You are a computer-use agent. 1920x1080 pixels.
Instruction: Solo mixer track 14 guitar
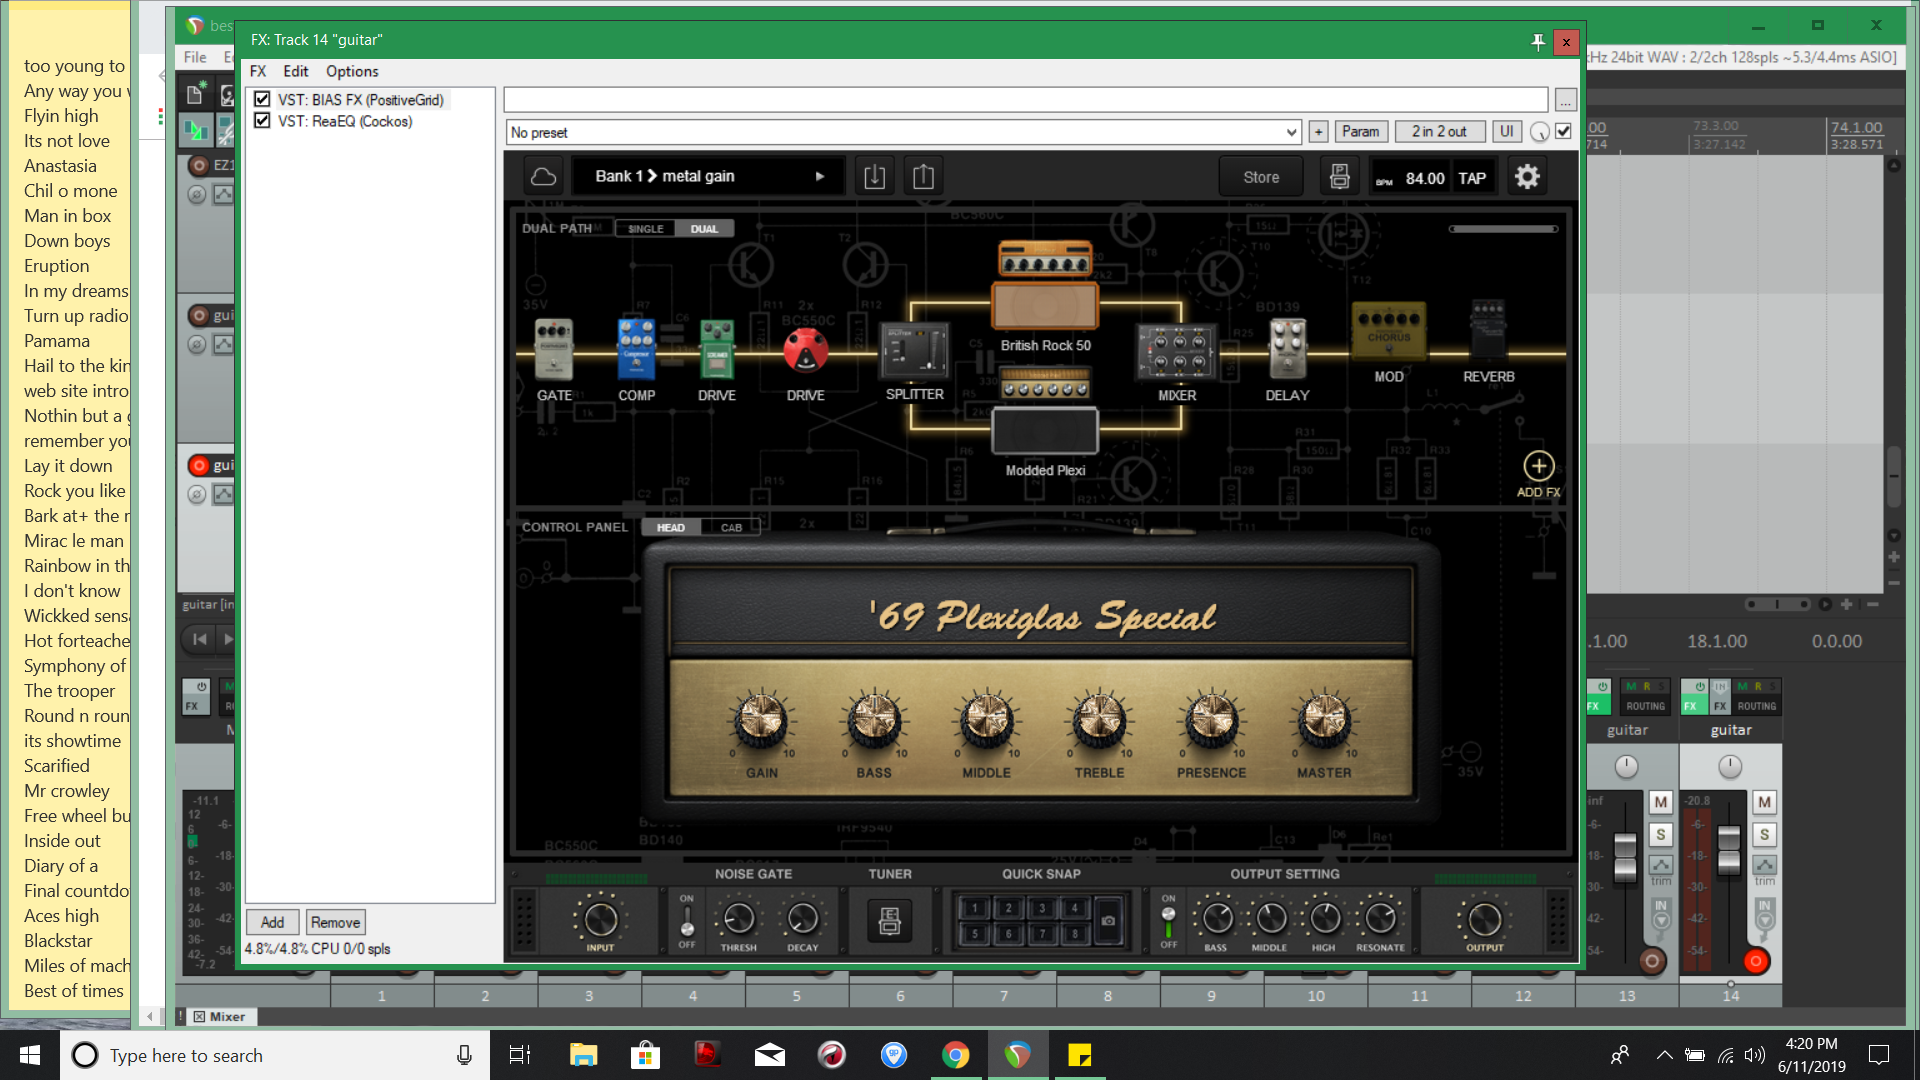click(1764, 834)
